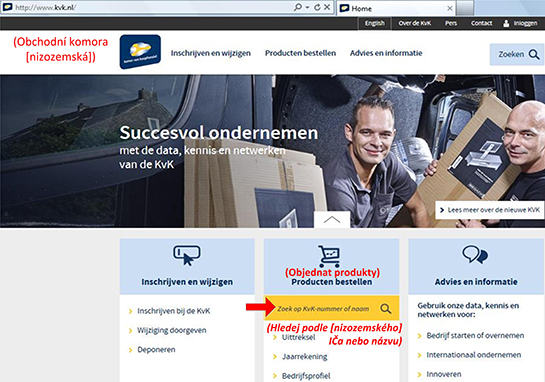The height and width of the screenshot is (382, 545).
Task: Select the Home browser tab
Action: point(396,8)
